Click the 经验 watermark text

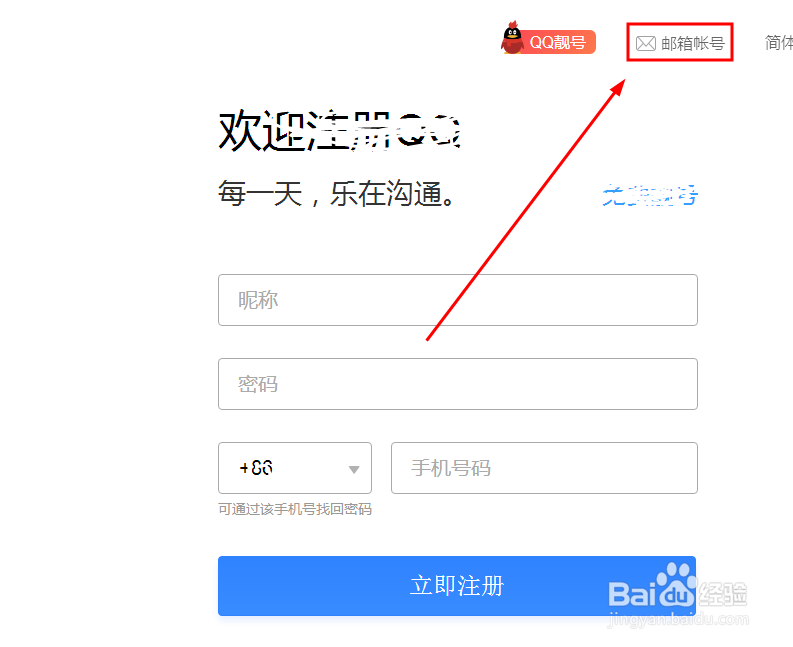[x=723, y=594]
